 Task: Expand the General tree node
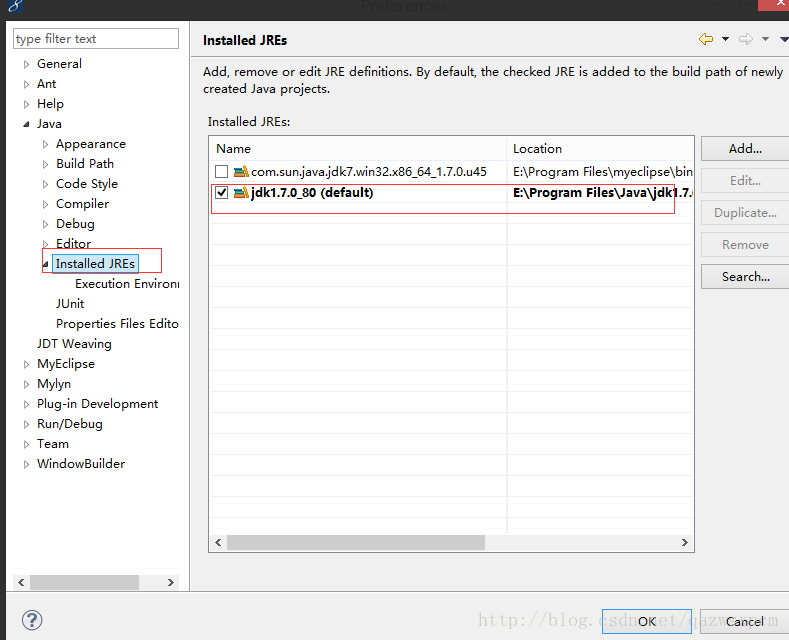pos(27,64)
